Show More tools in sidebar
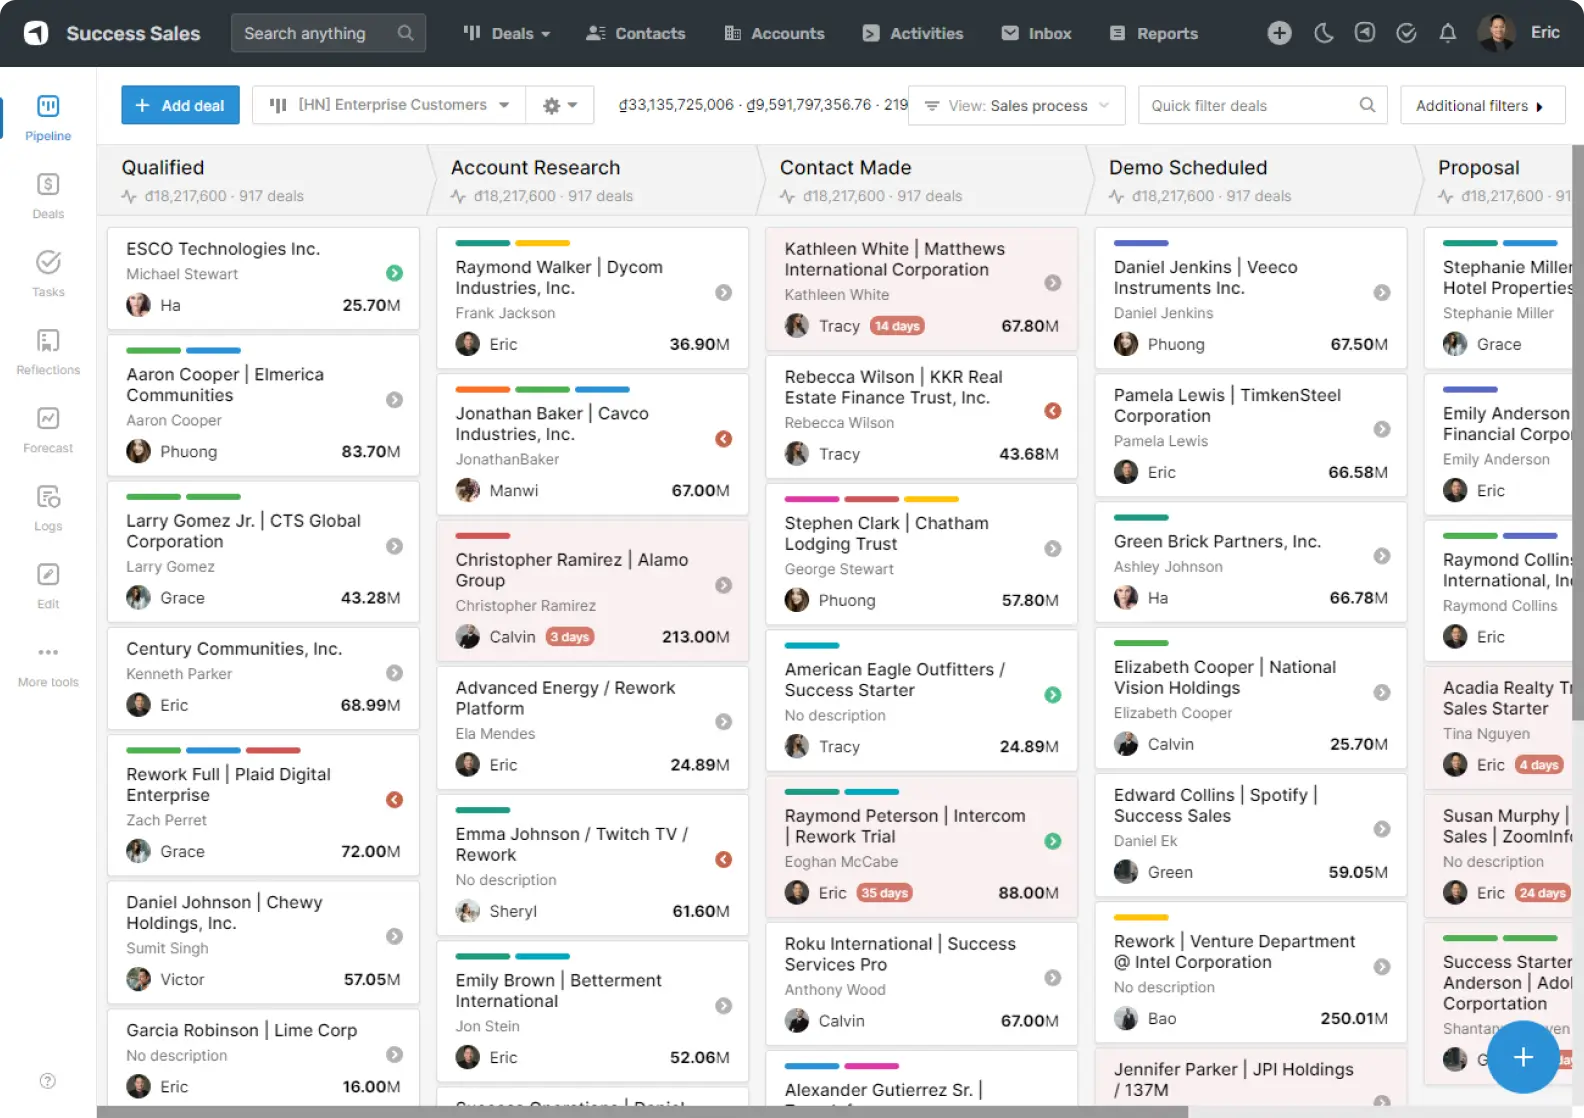The height and width of the screenshot is (1118, 1584). [48, 665]
